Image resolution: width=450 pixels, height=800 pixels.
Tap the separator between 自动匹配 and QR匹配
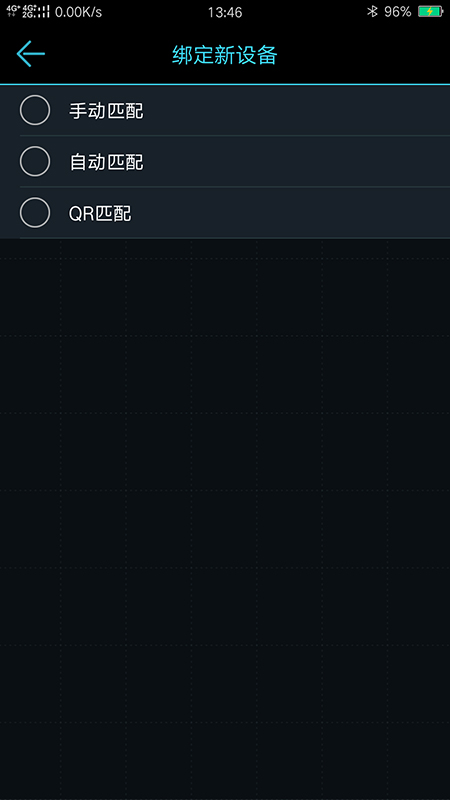tap(235, 187)
